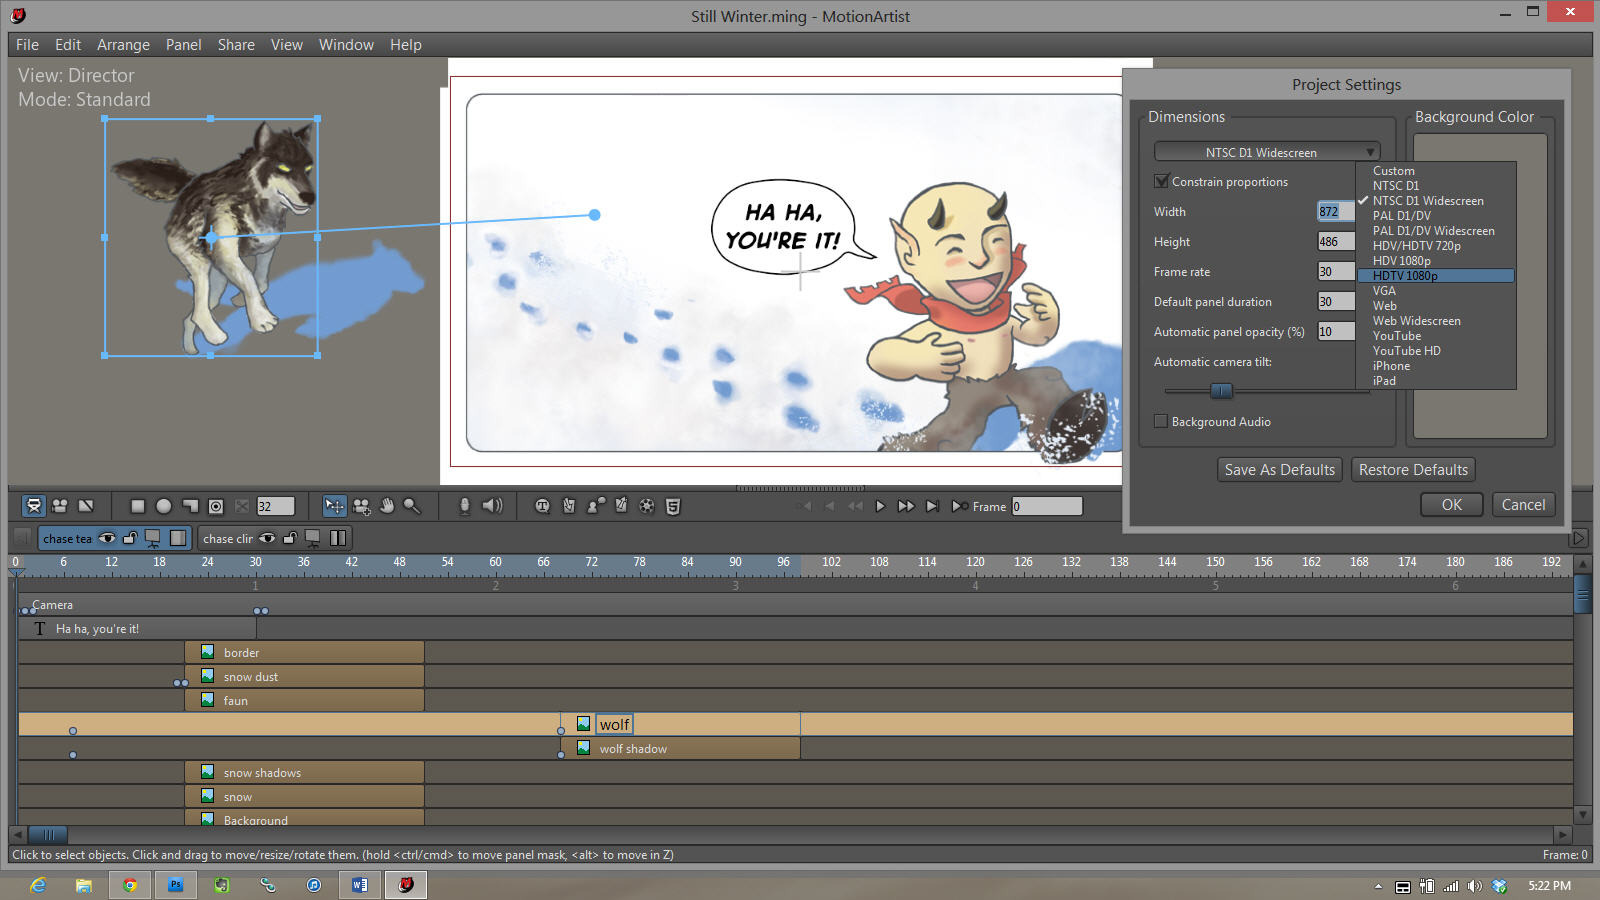Click the microphone record audio icon
The height and width of the screenshot is (900, 1600).
(464, 506)
